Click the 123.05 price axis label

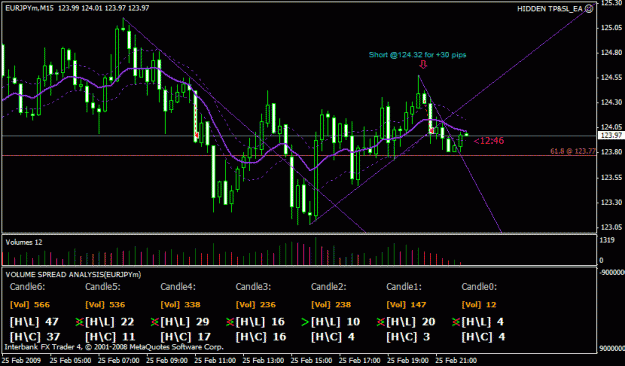click(612, 227)
